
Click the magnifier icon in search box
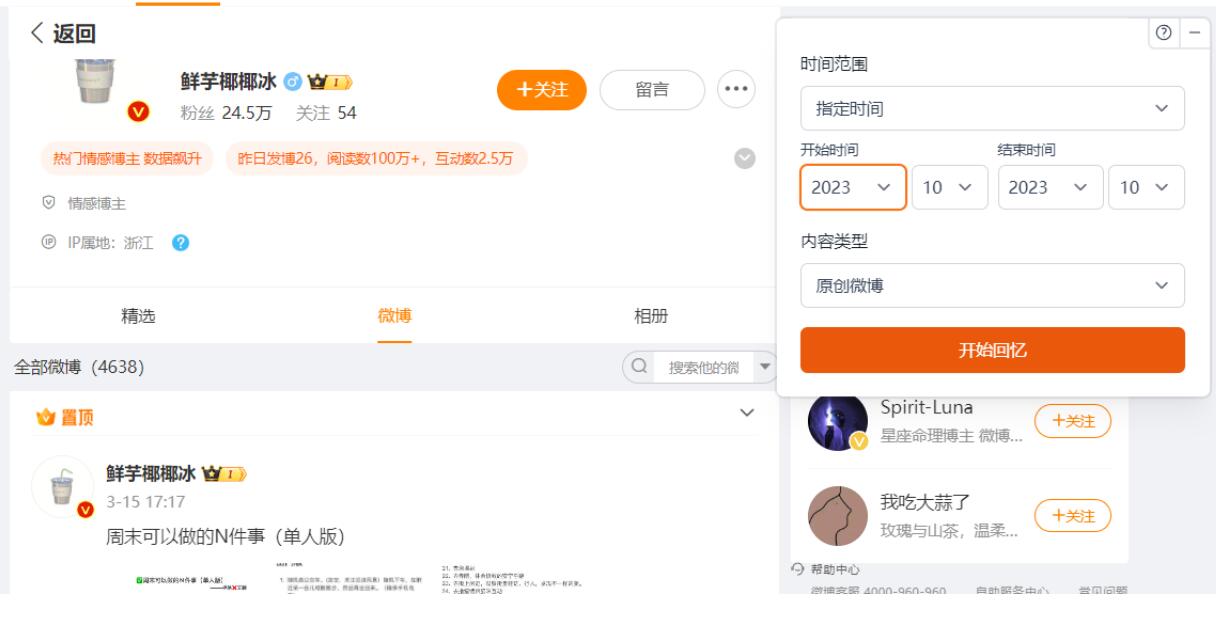click(x=639, y=367)
